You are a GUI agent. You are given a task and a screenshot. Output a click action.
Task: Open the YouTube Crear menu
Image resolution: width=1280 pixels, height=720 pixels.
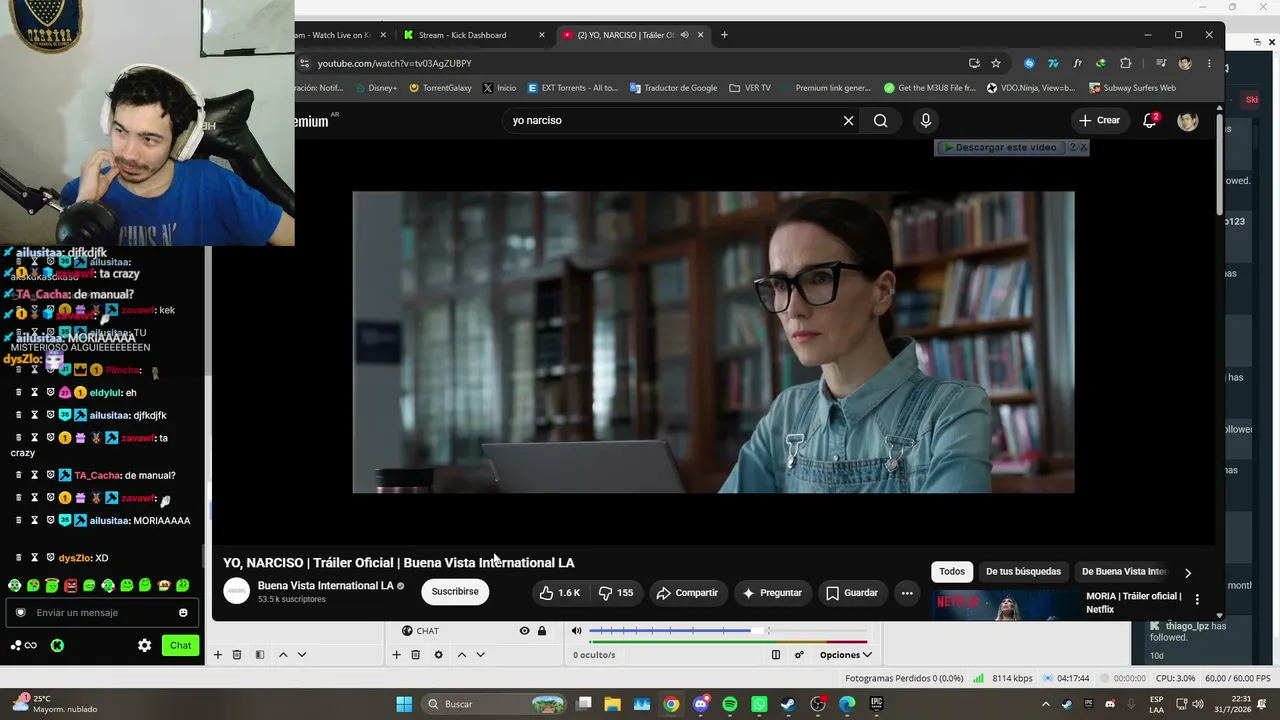click(x=1099, y=120)
